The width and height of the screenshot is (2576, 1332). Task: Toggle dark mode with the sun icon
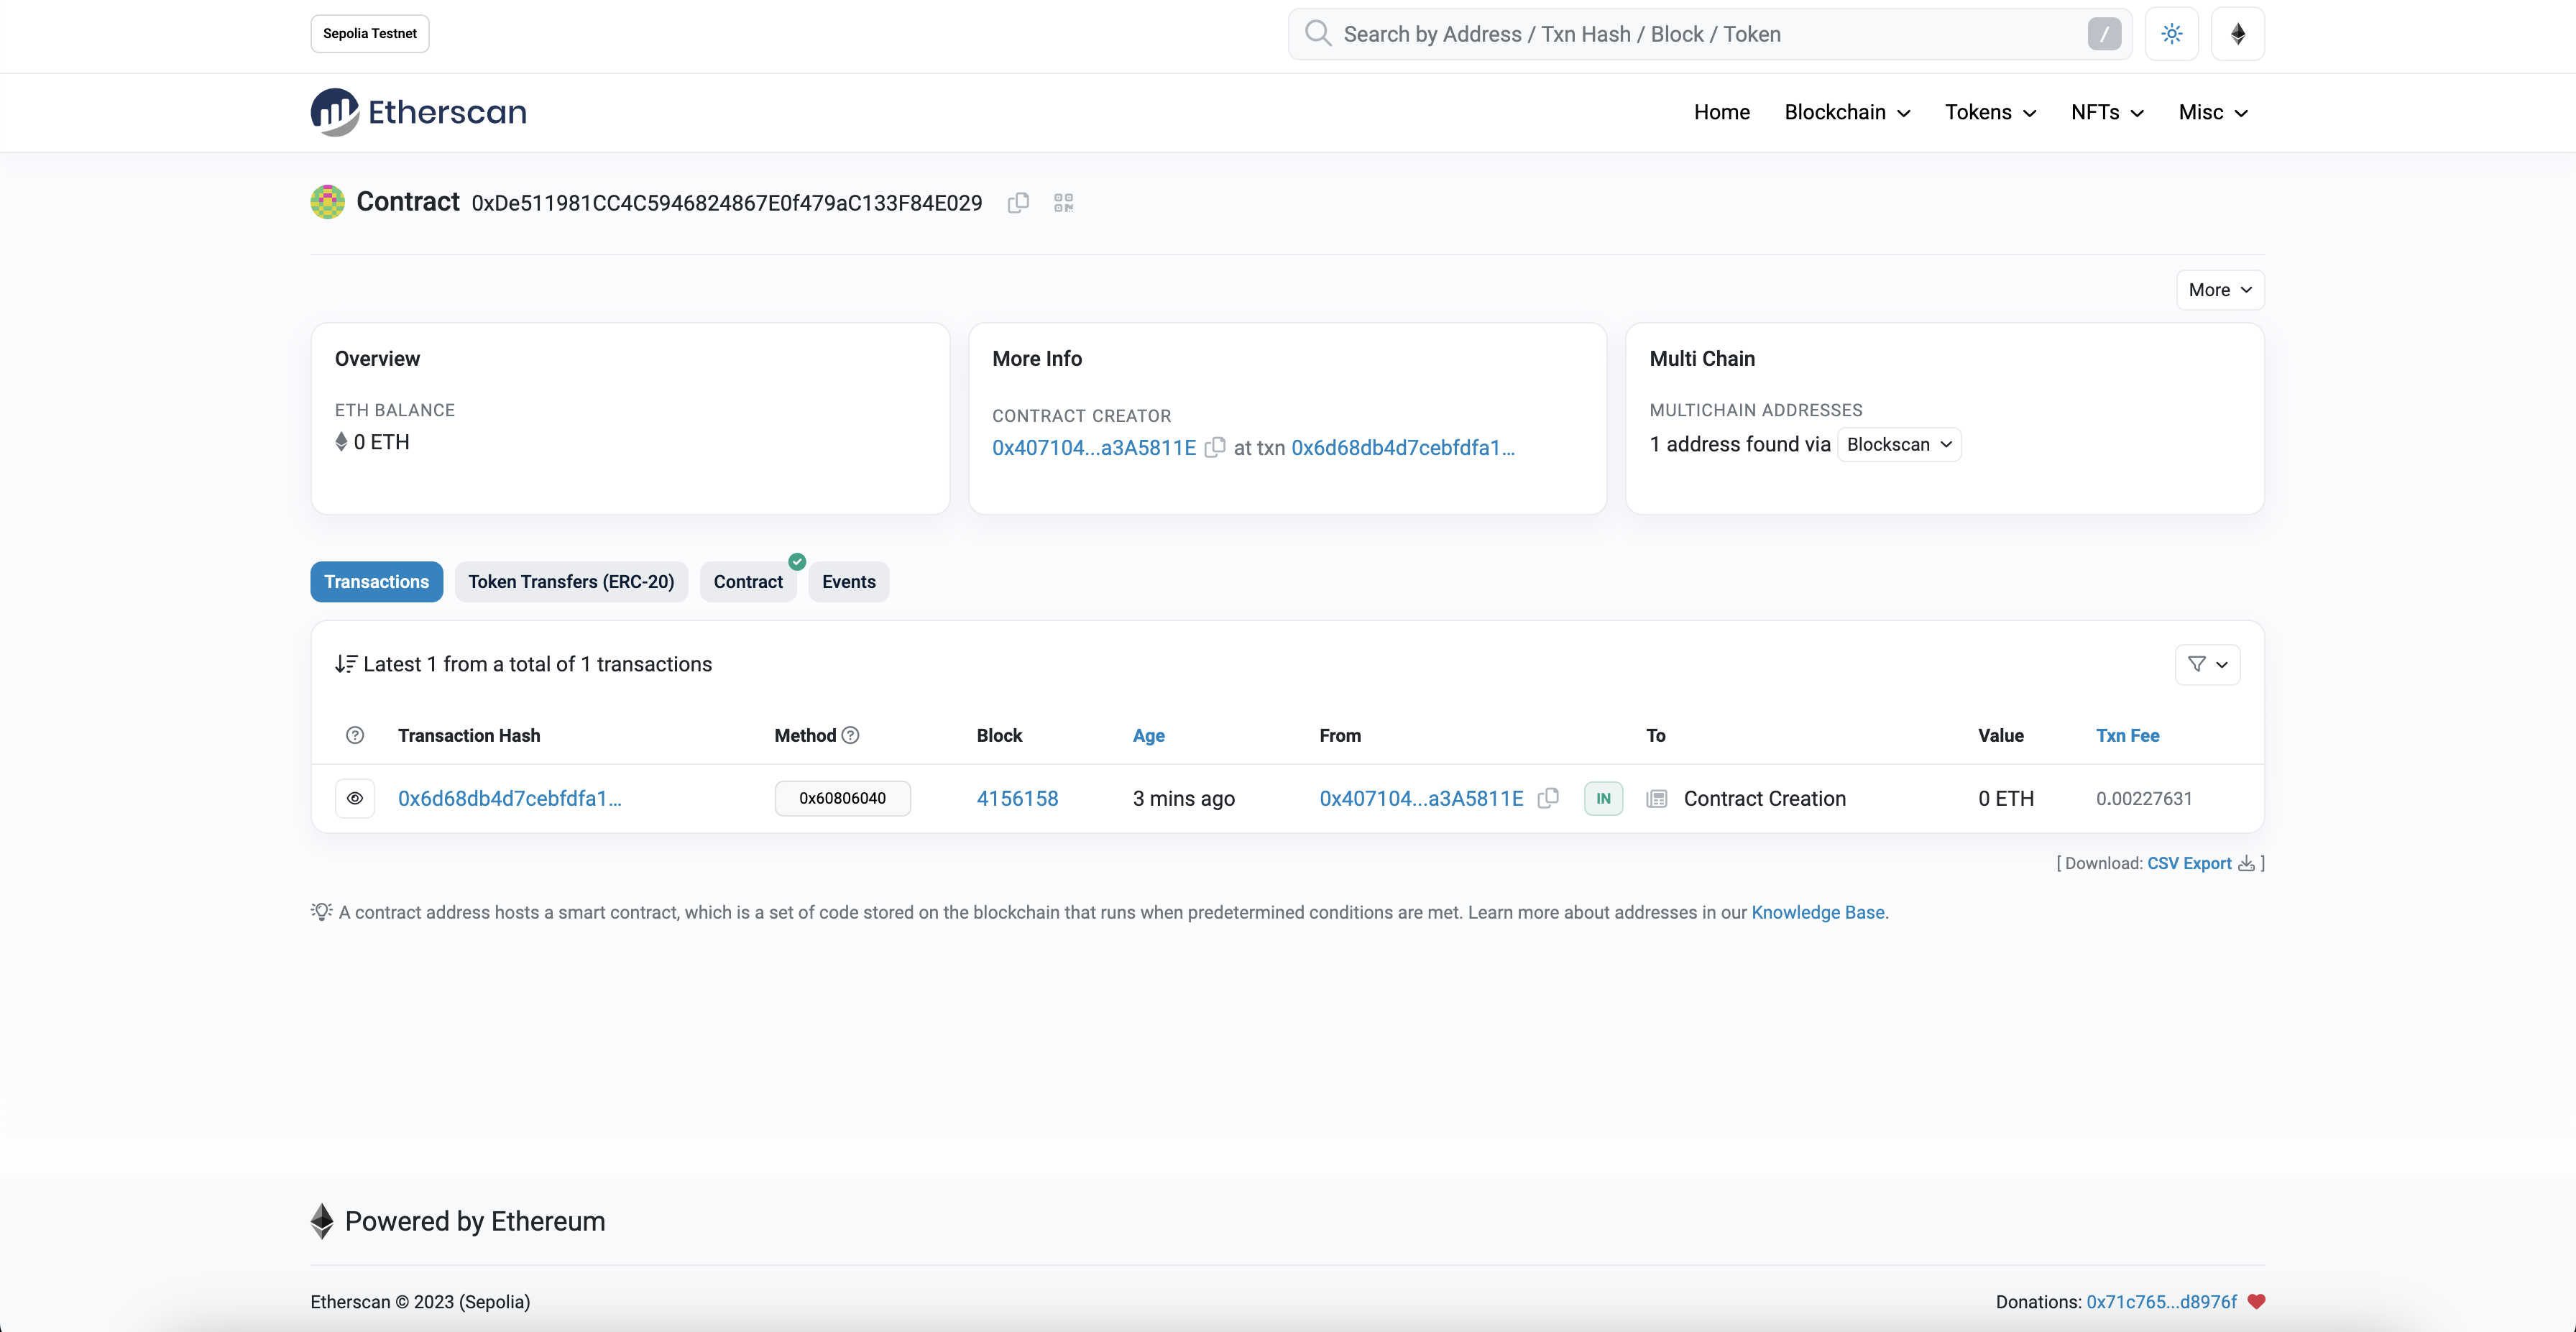(x=2171, y=33)
